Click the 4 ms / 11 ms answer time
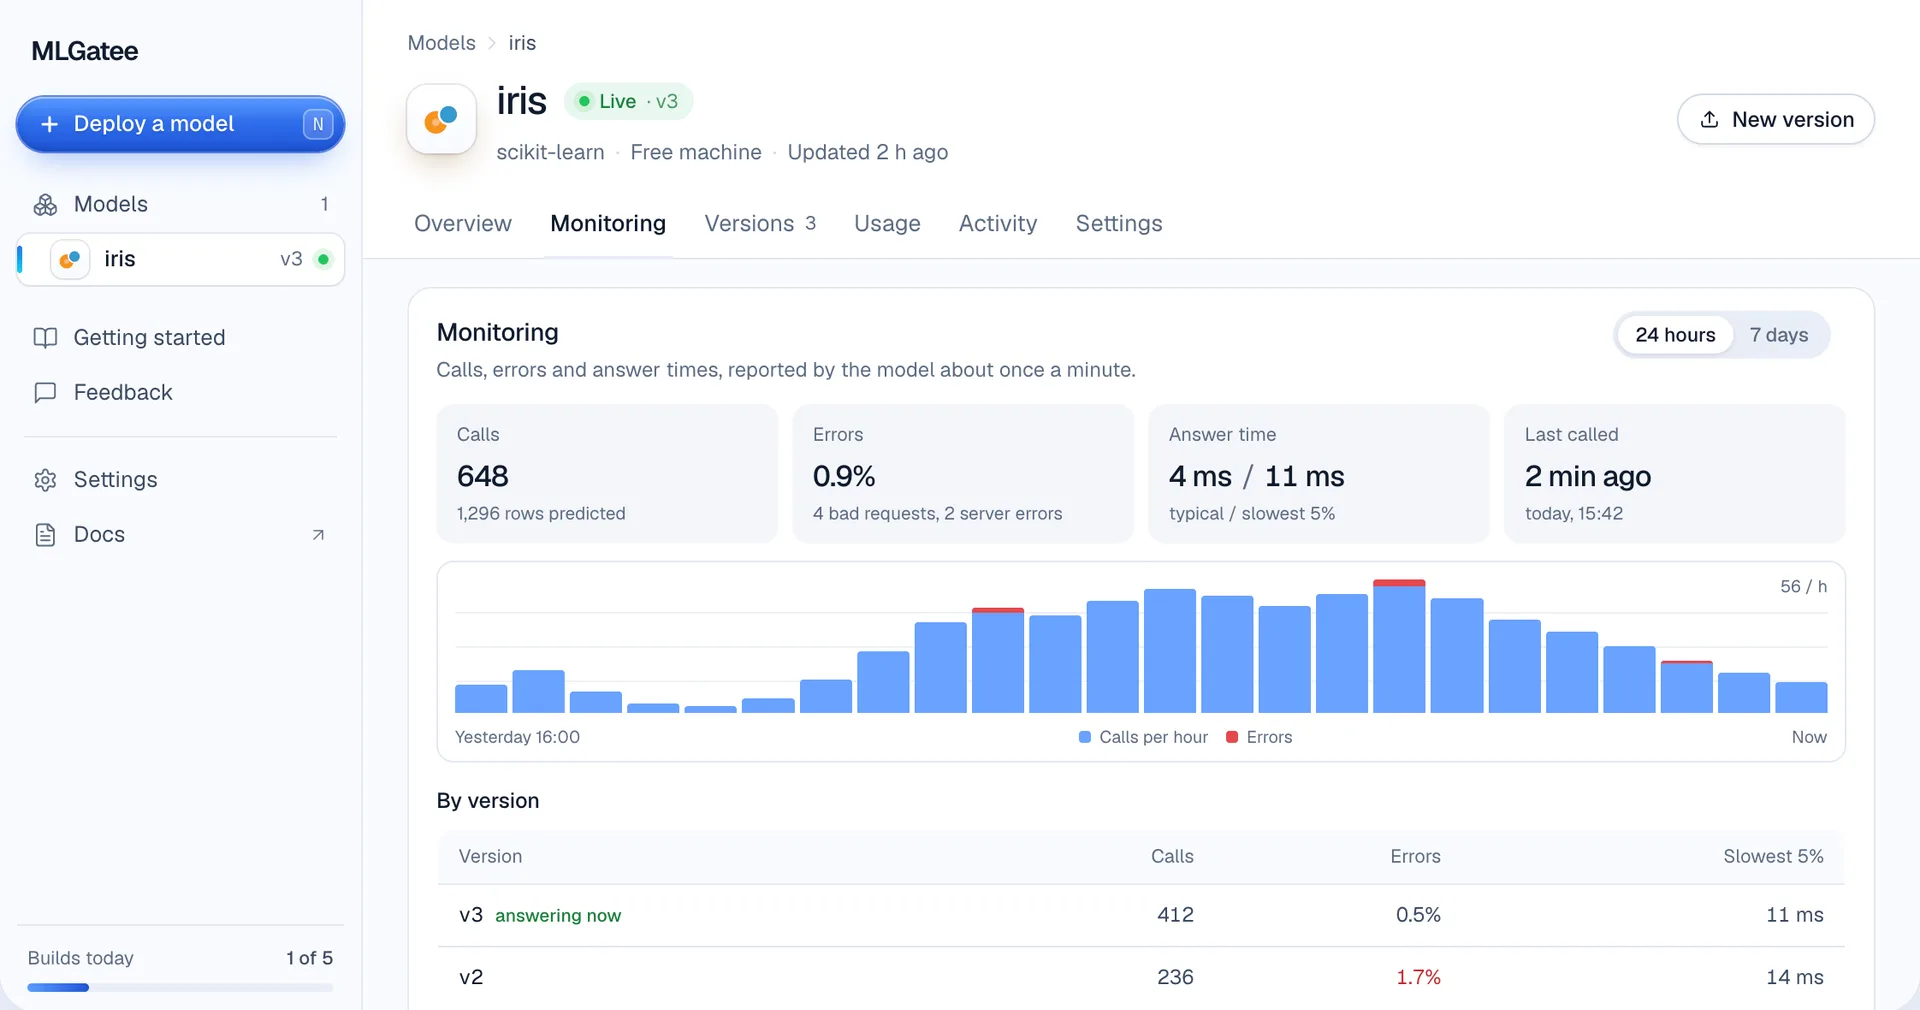The width and height of the screenshot is (1920, 1010). 1256,476
